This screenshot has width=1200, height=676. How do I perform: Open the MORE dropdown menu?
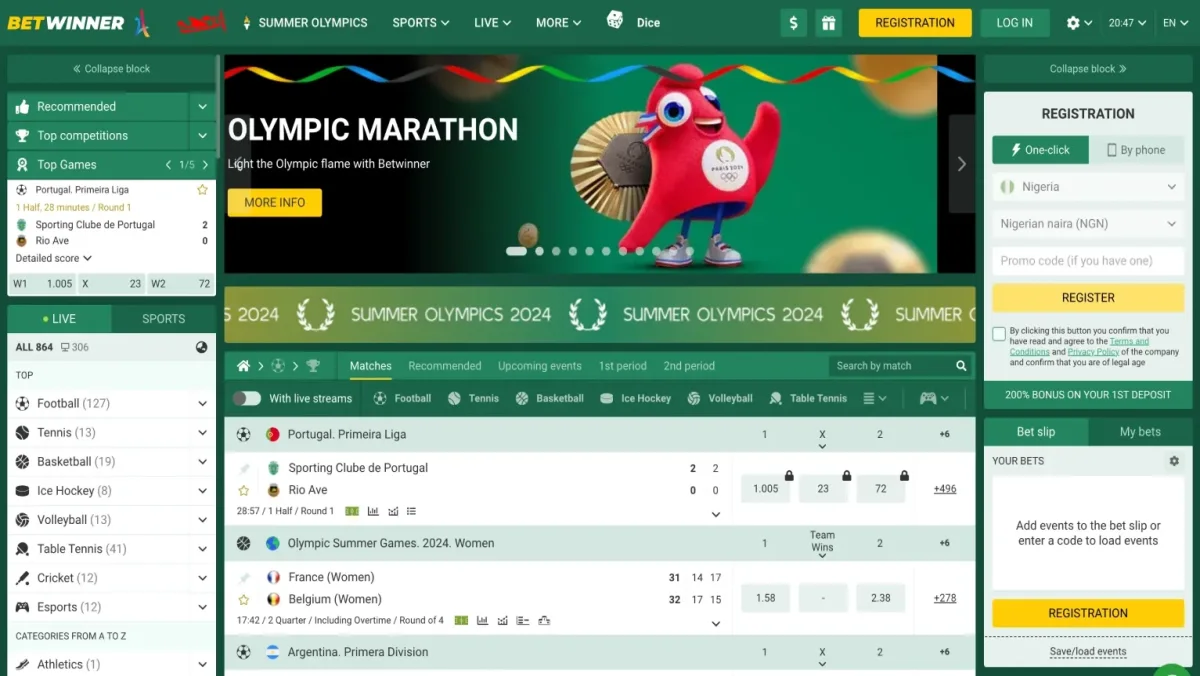coord(559,23)
